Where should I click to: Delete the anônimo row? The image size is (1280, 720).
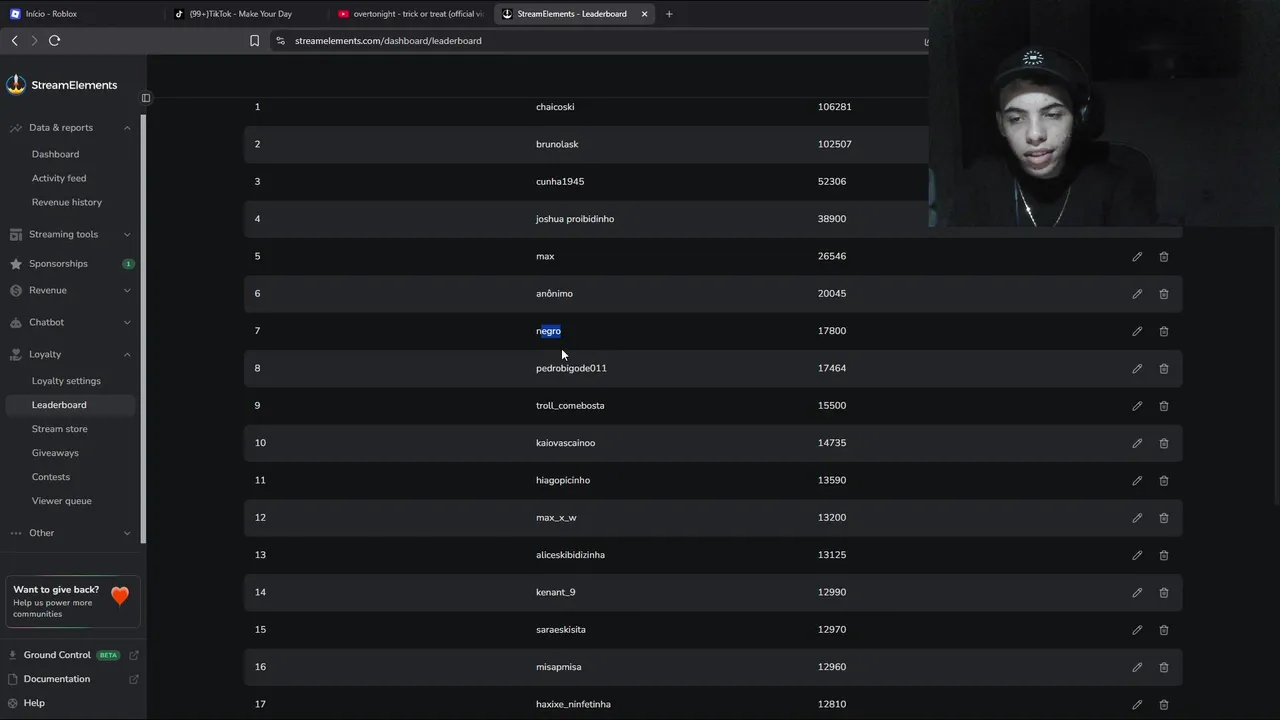point(1164,294)
